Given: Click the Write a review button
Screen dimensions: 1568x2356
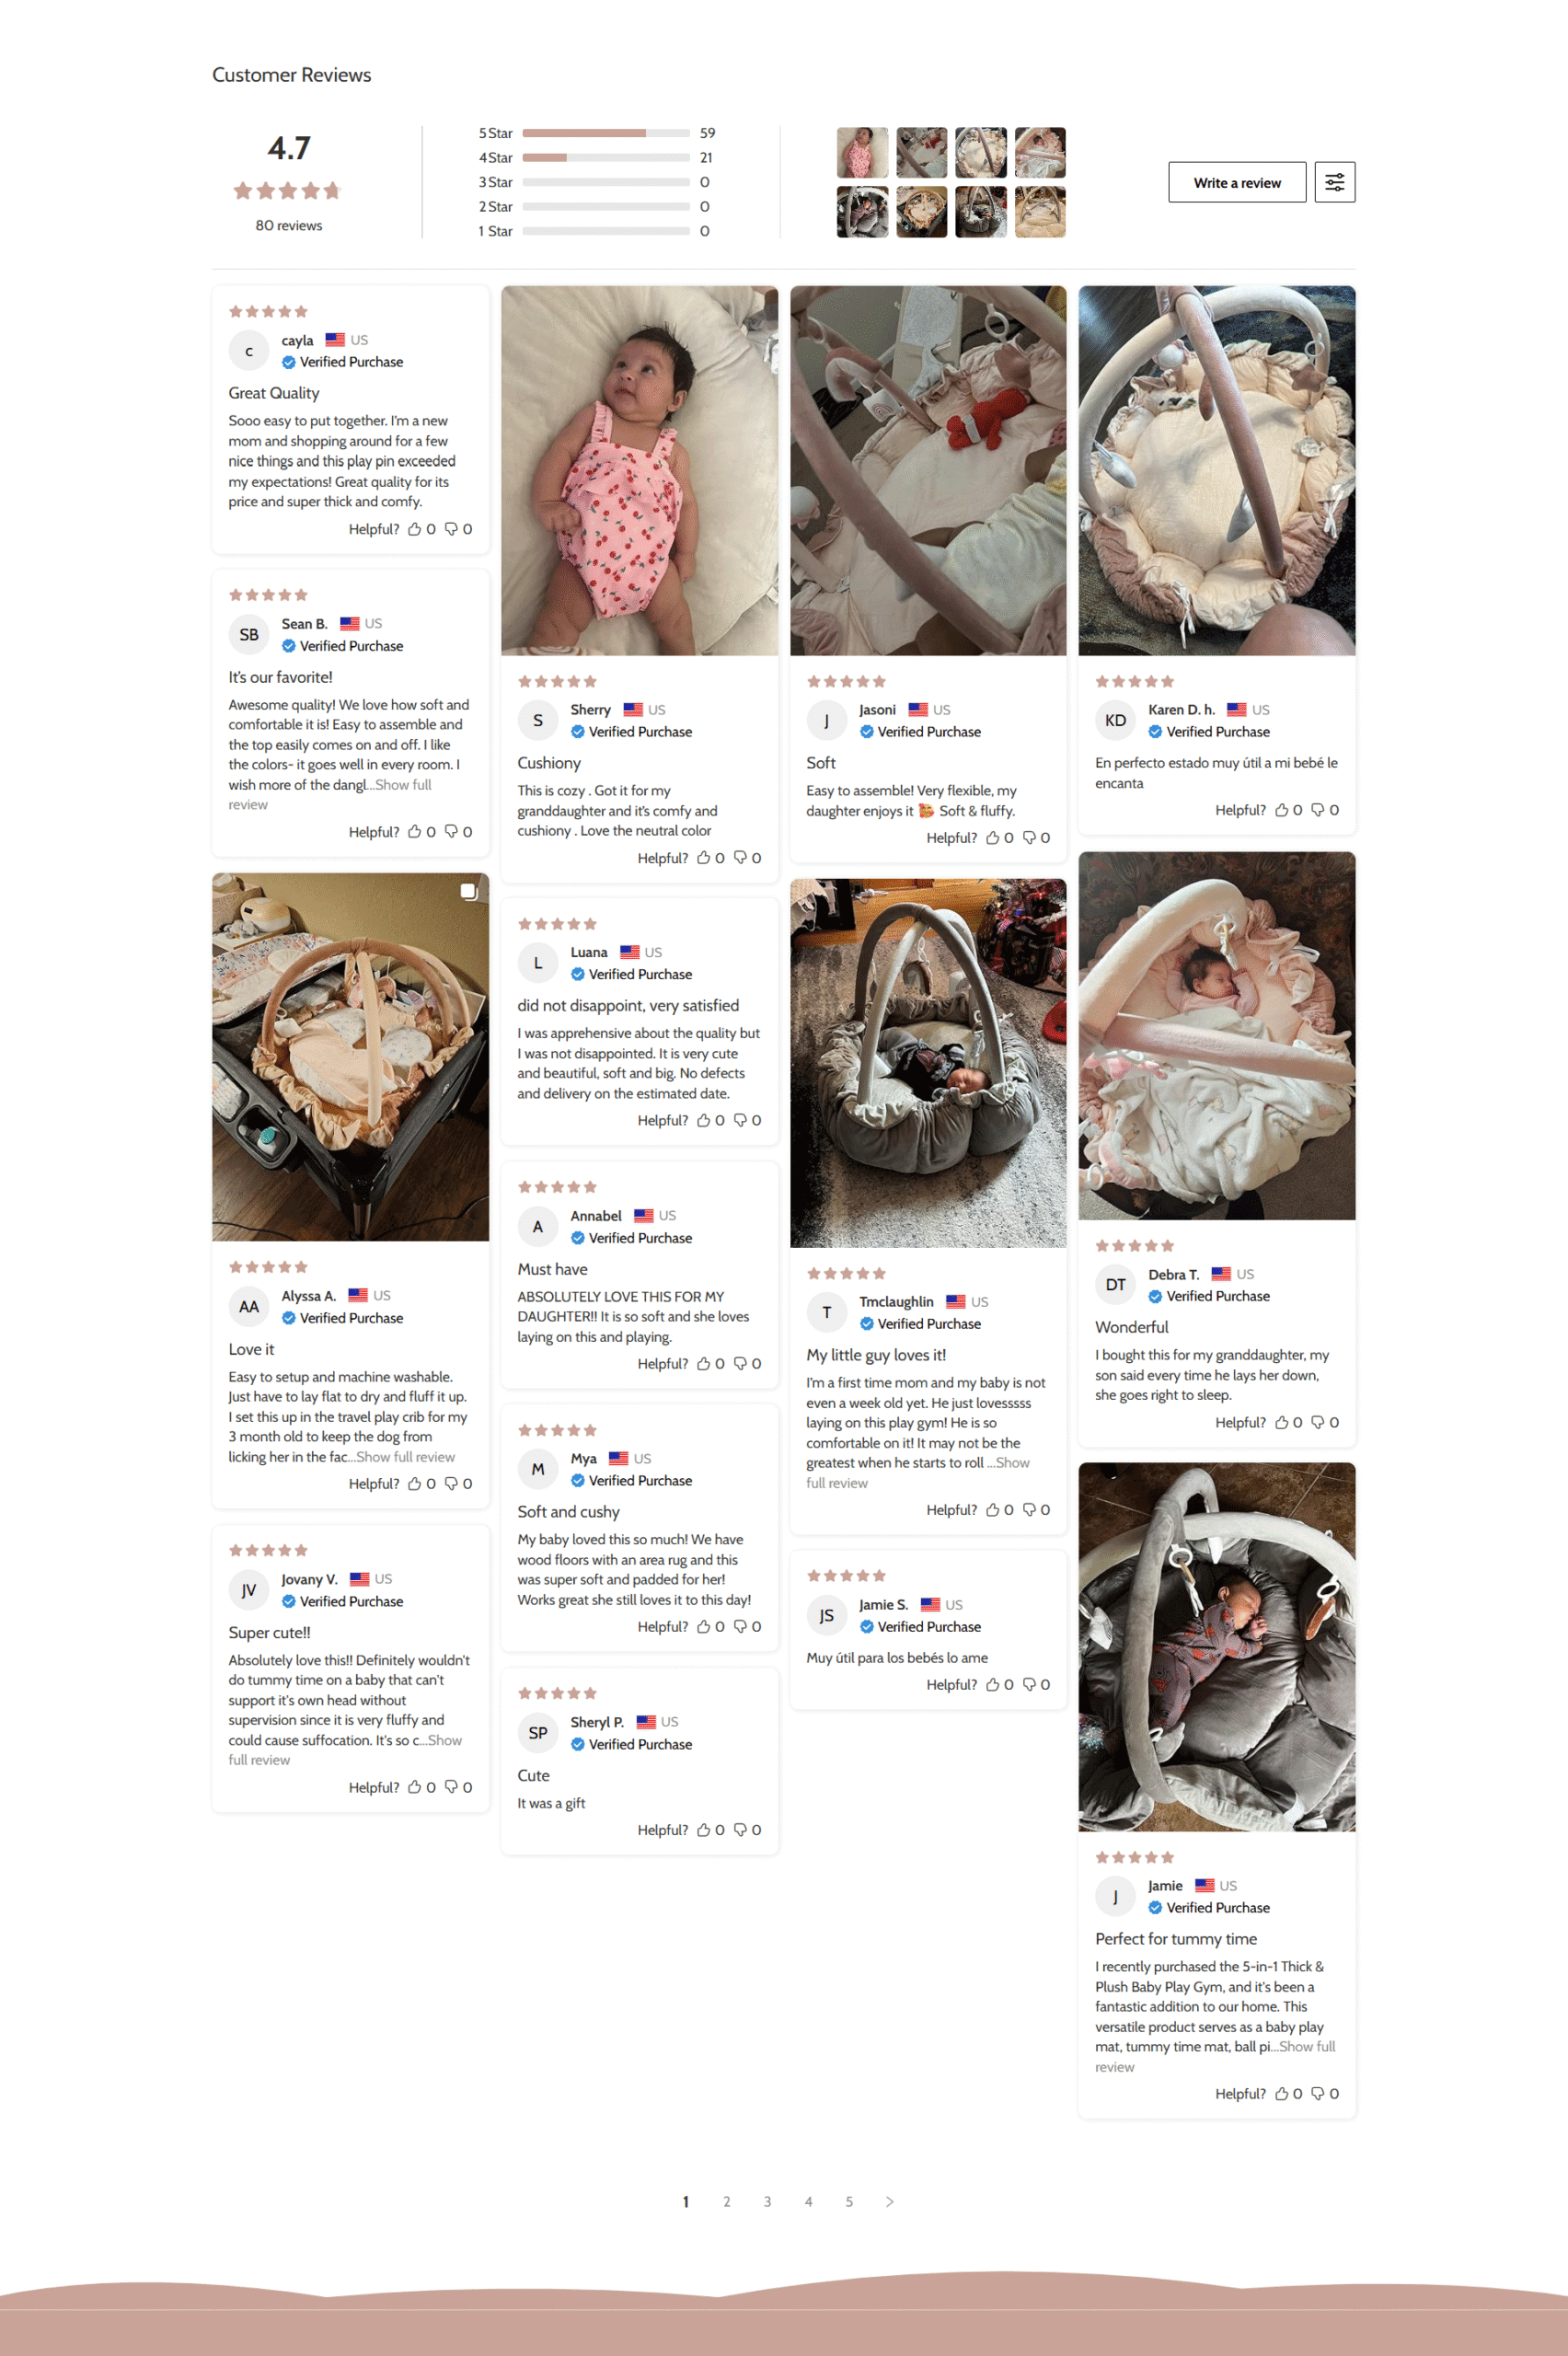Looking at the screenshot, I should (1237, 182).
